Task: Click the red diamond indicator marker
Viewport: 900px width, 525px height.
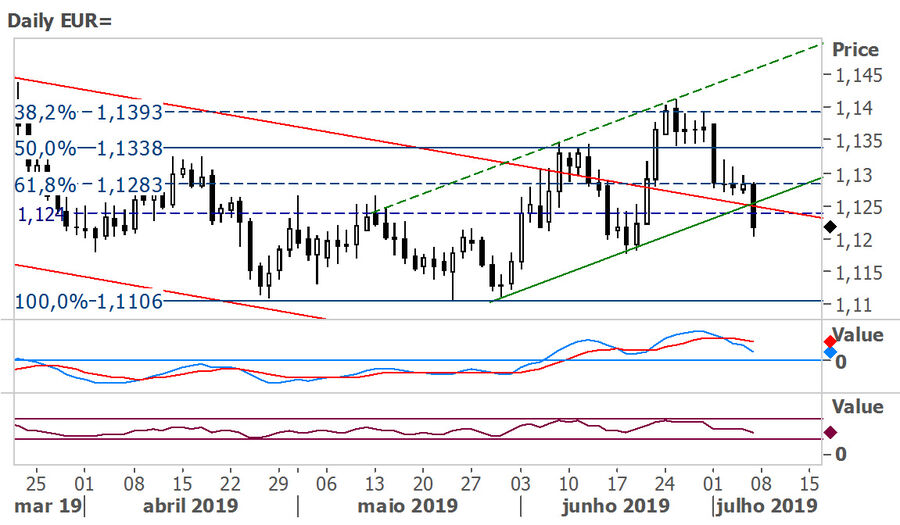Action: click(829, 341)
